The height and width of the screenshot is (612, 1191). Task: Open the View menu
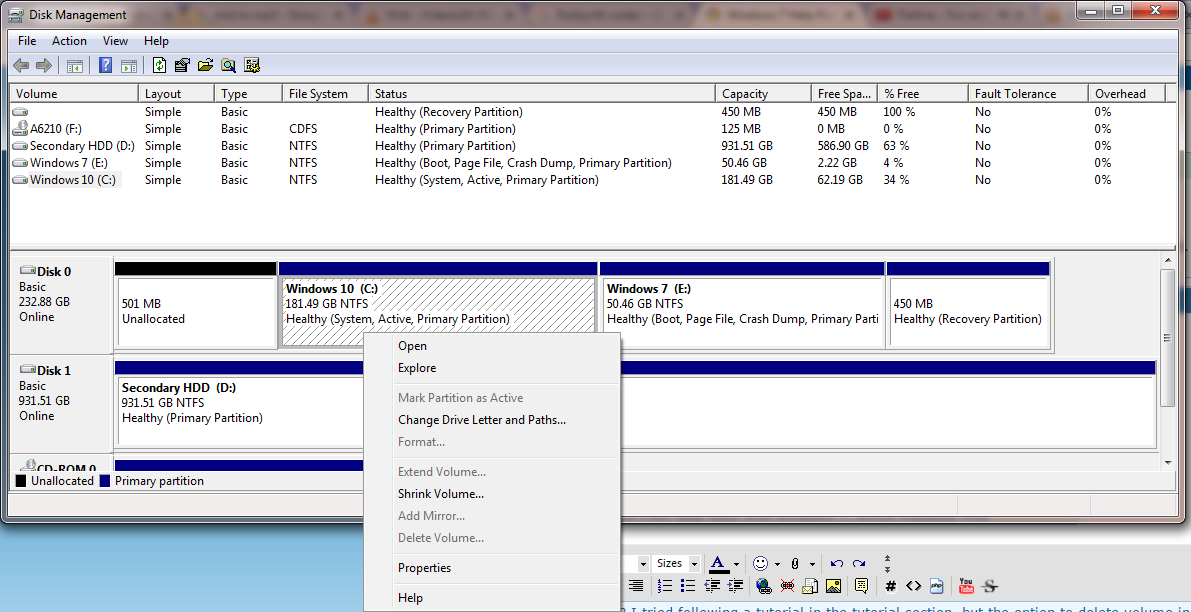point(115,41)
